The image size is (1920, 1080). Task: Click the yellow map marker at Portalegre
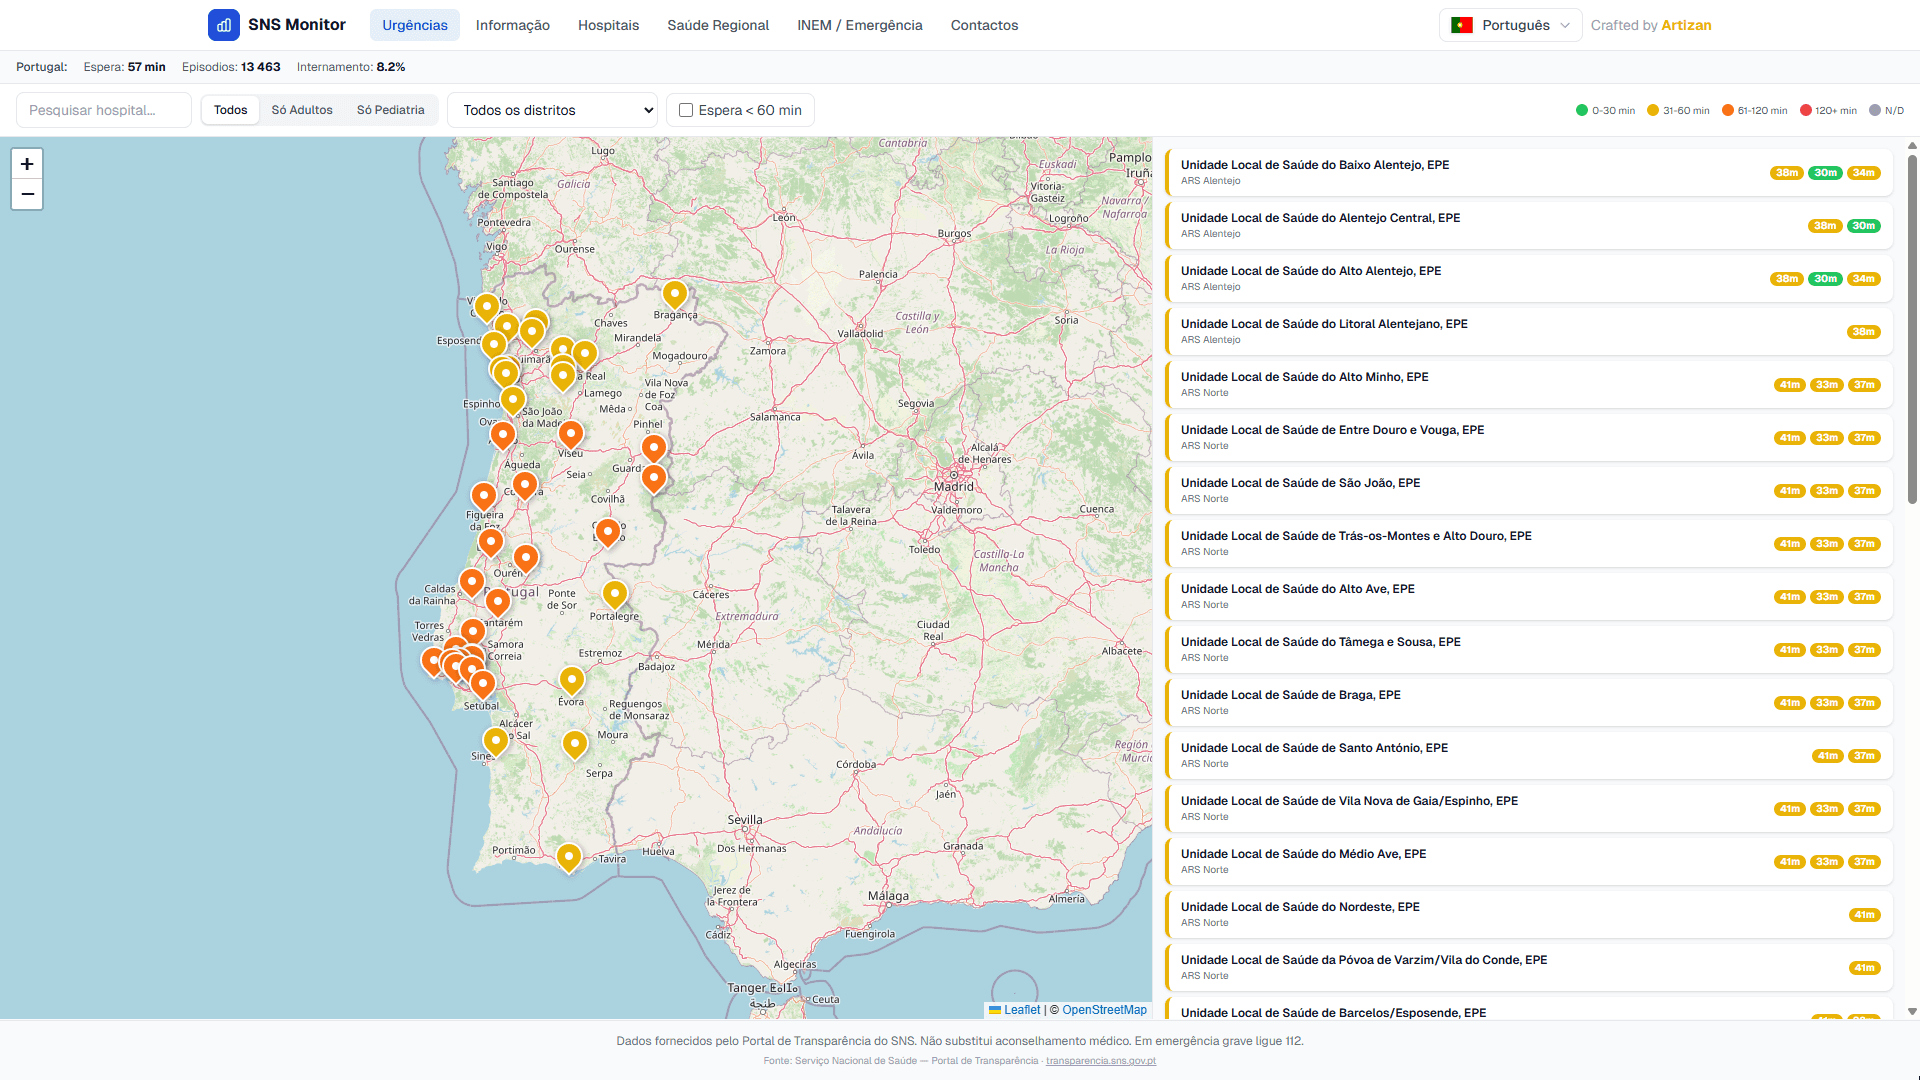coord(614,594)
